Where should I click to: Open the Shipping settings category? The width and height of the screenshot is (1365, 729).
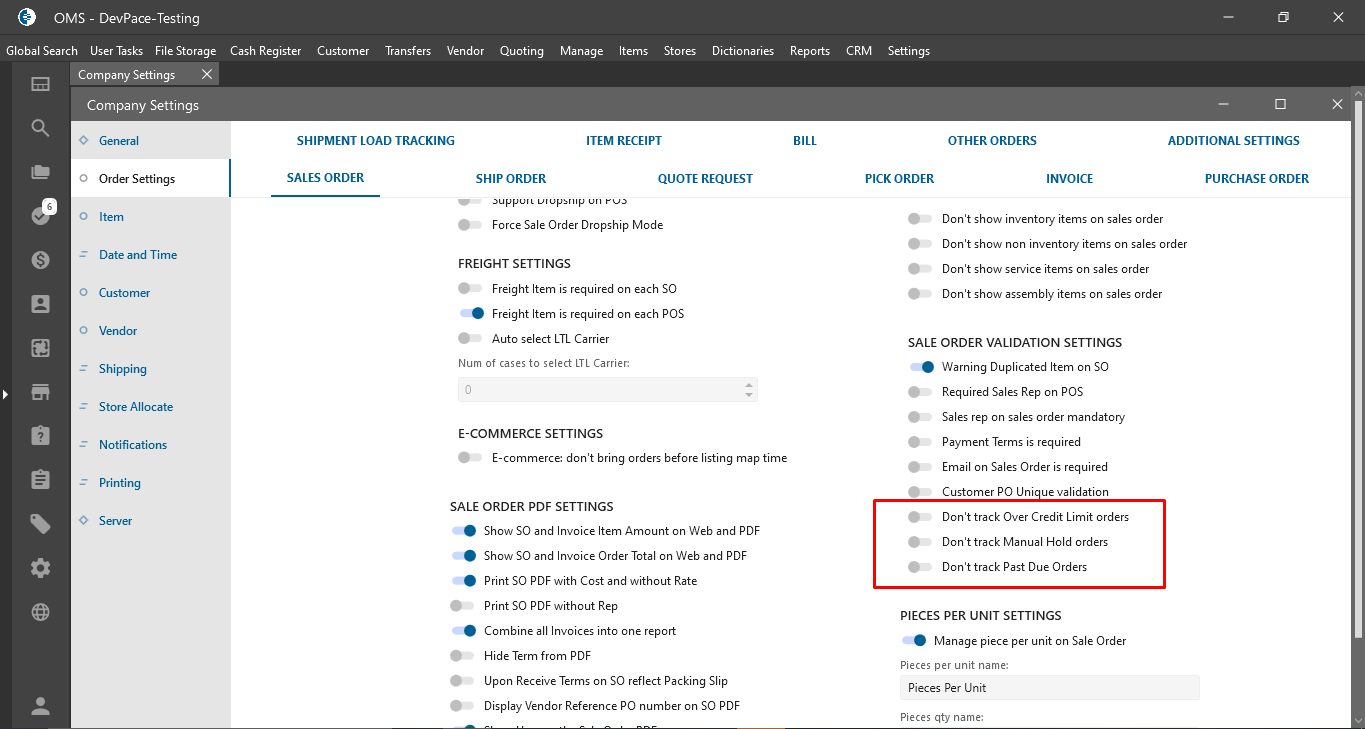click(x=122, y=369)
